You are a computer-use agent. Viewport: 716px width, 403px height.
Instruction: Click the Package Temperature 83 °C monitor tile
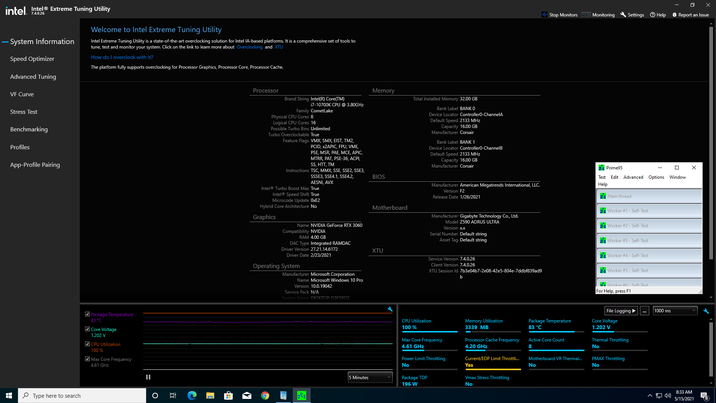[x=556, y=324]
